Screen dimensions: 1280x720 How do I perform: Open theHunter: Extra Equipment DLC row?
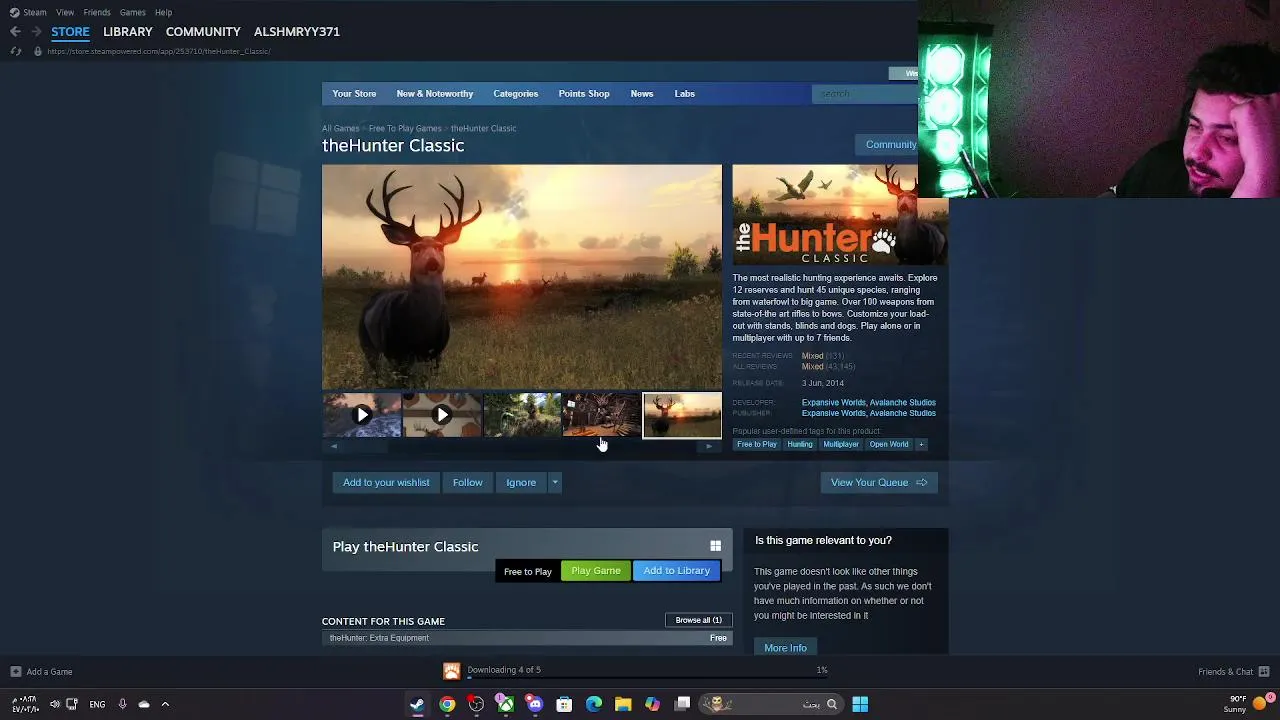pyautogui.click(x=527, y=638)
